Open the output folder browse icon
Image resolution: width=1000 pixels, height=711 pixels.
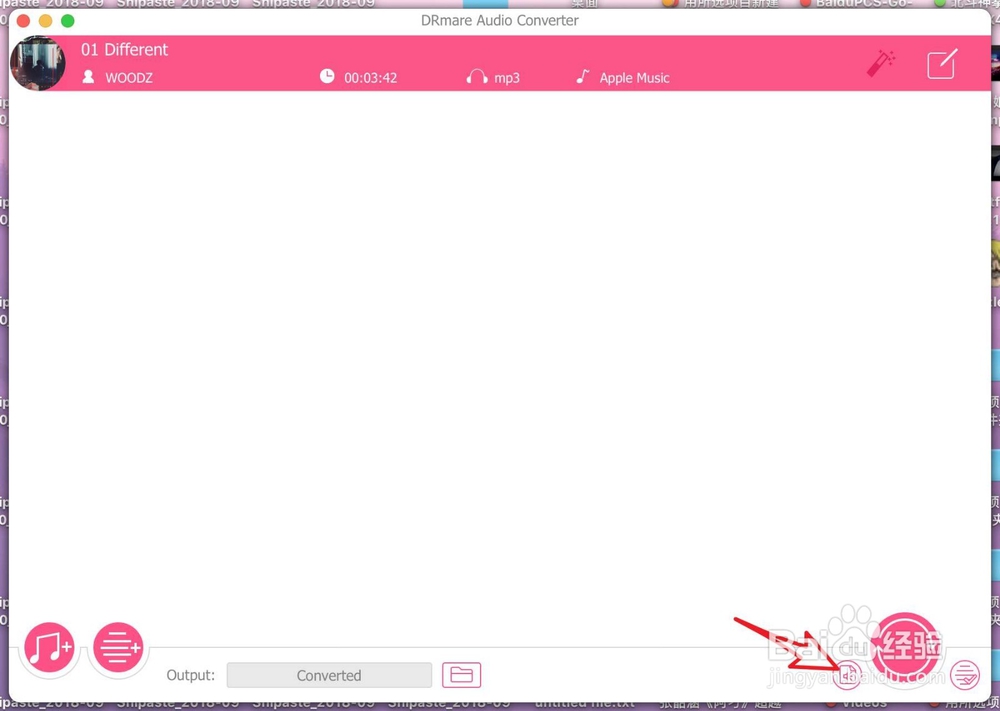[x=462, y=675]
